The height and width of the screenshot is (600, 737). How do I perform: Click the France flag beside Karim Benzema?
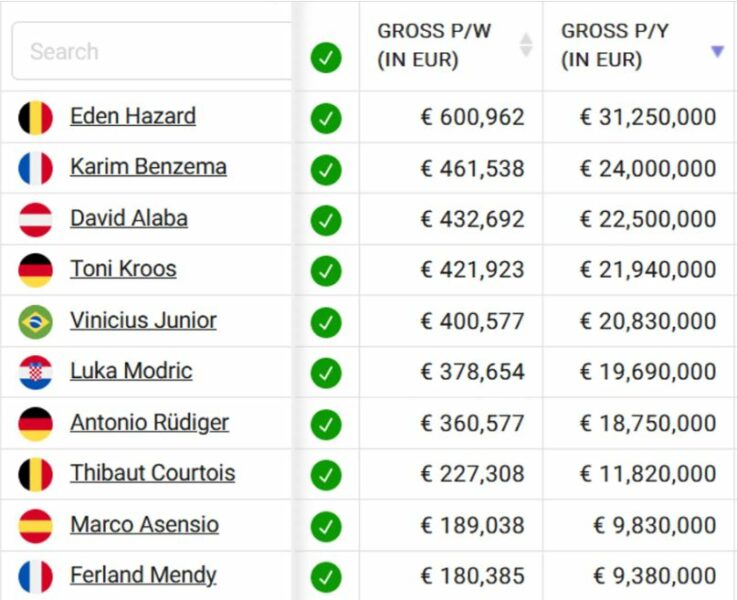[x=35, y=169]
